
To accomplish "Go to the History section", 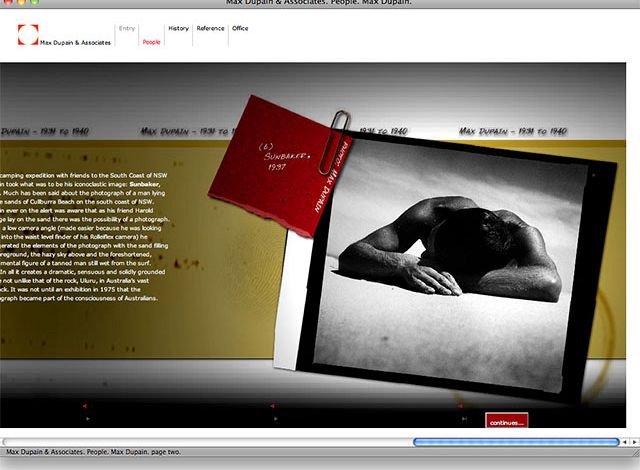I will (x=179, y=28).
